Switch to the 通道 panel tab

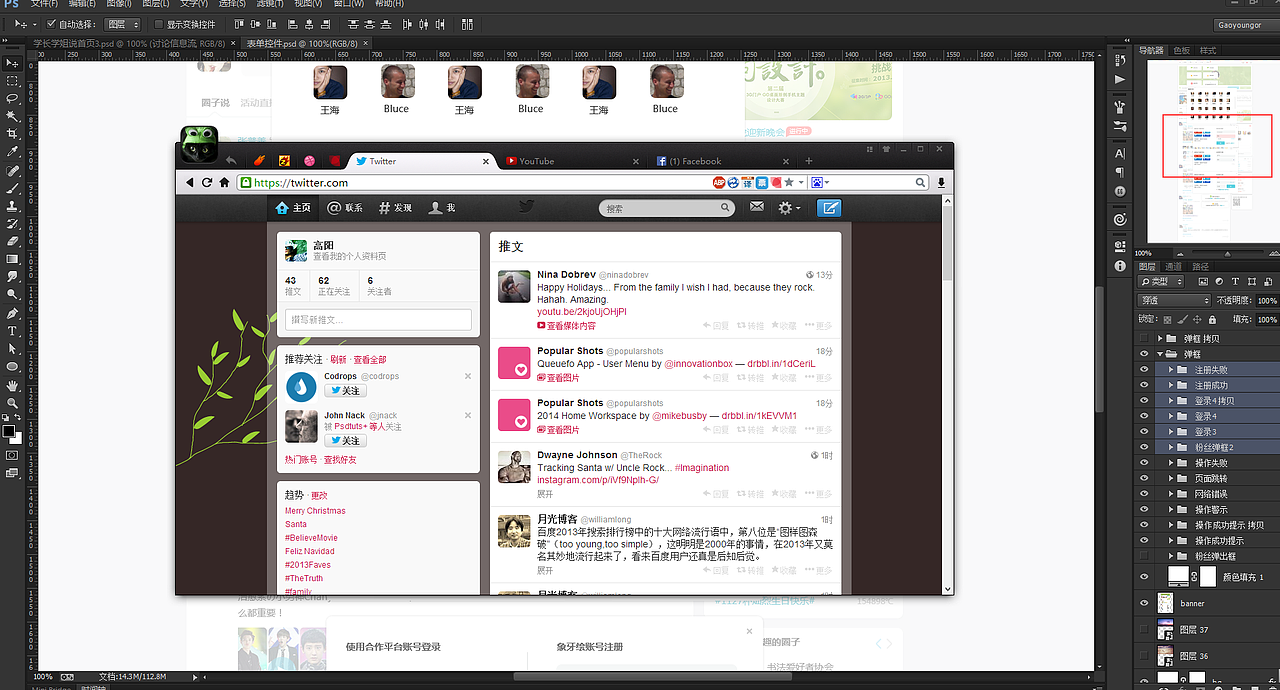[x=1174, y=267]
